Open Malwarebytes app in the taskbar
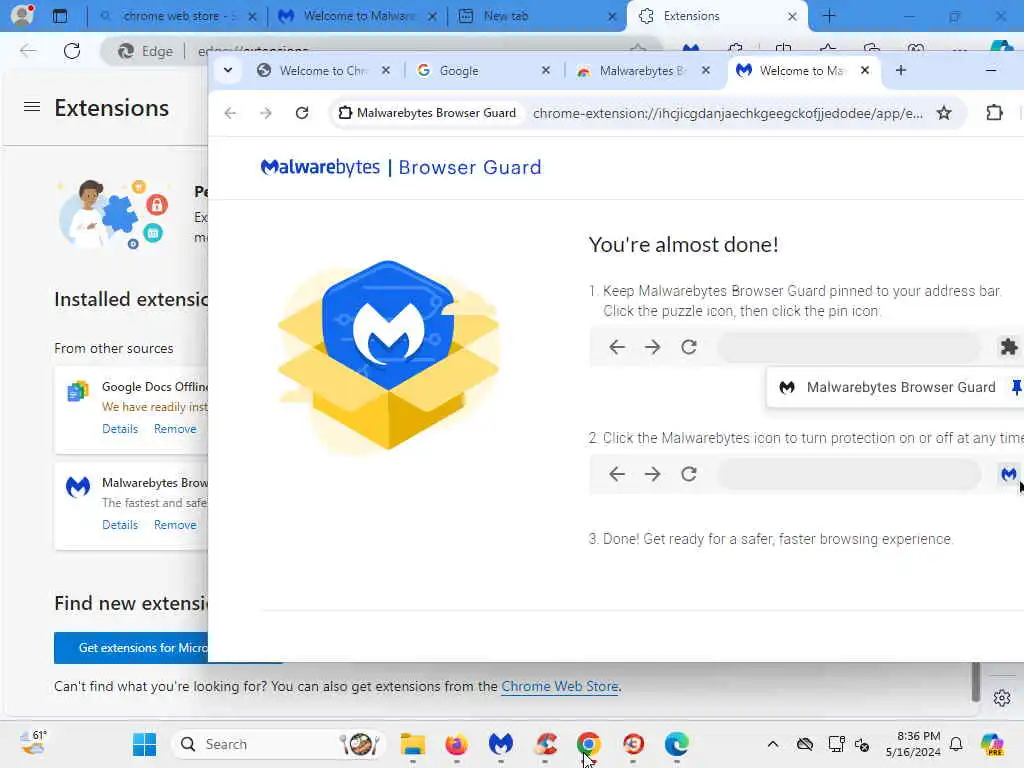 coord(501,744)
